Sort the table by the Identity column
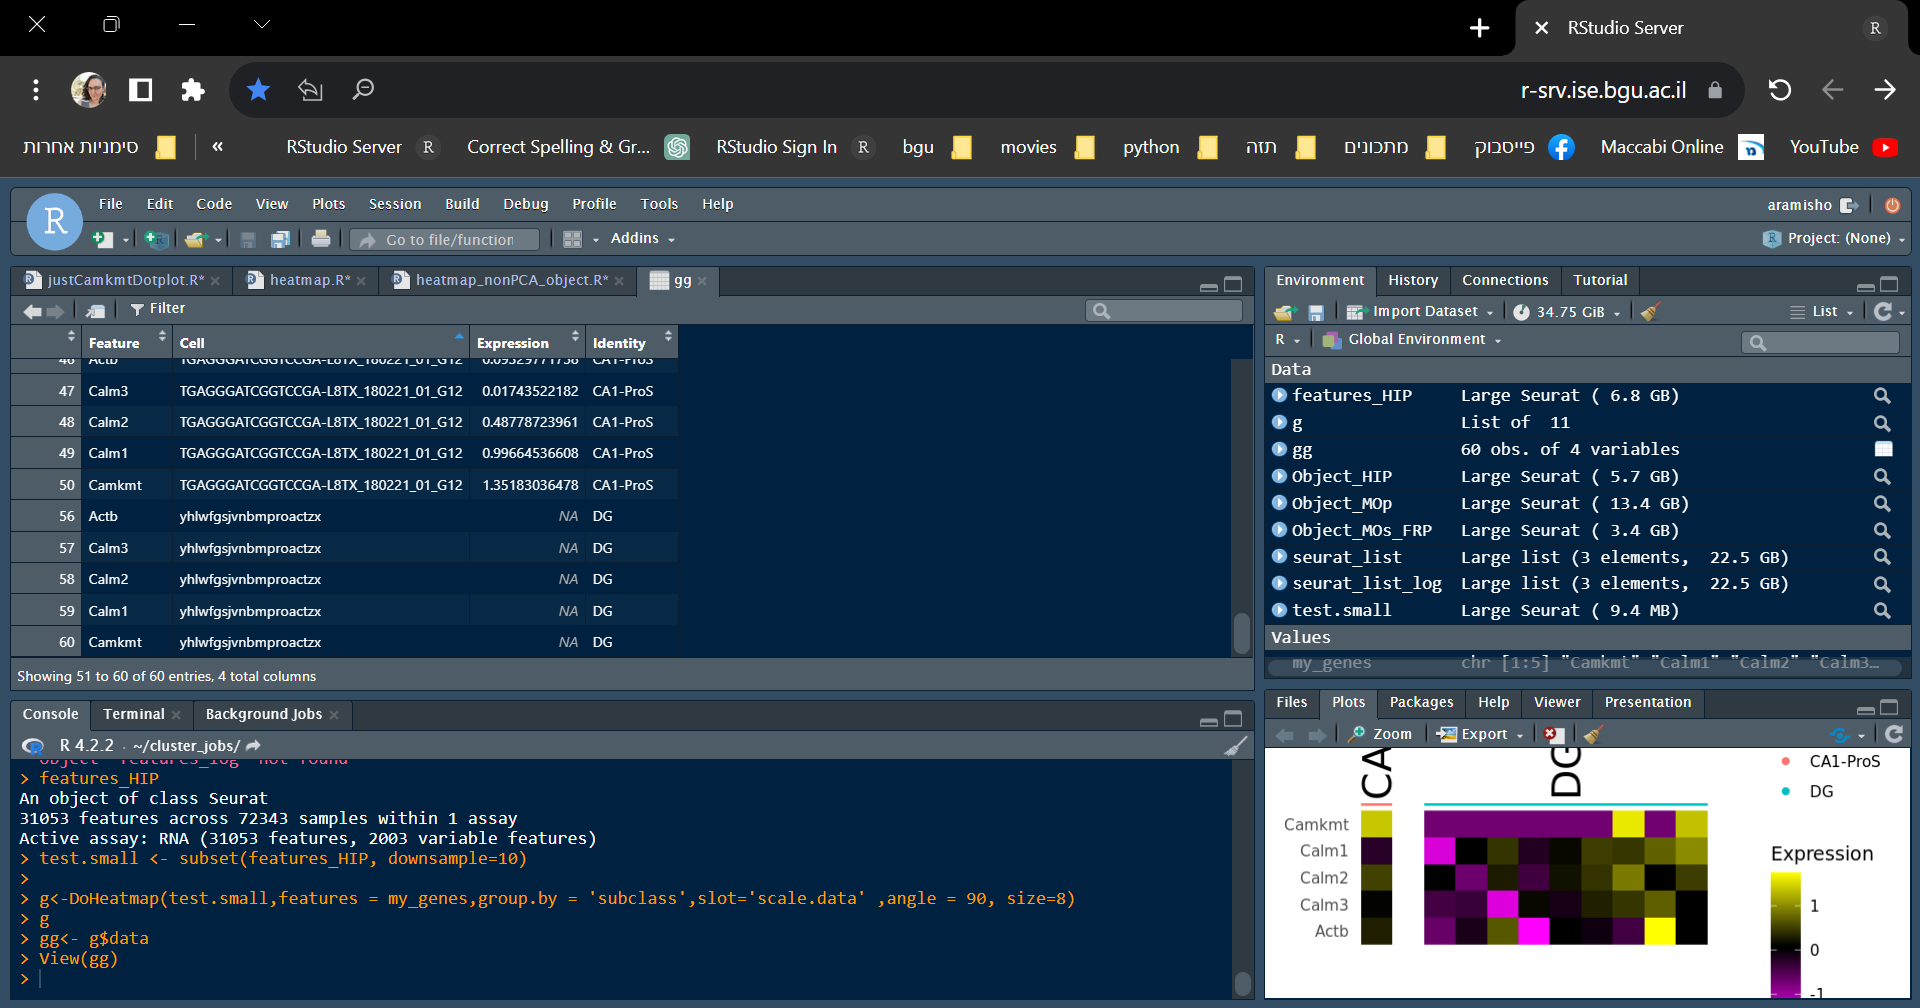 [x=620, y=341]
